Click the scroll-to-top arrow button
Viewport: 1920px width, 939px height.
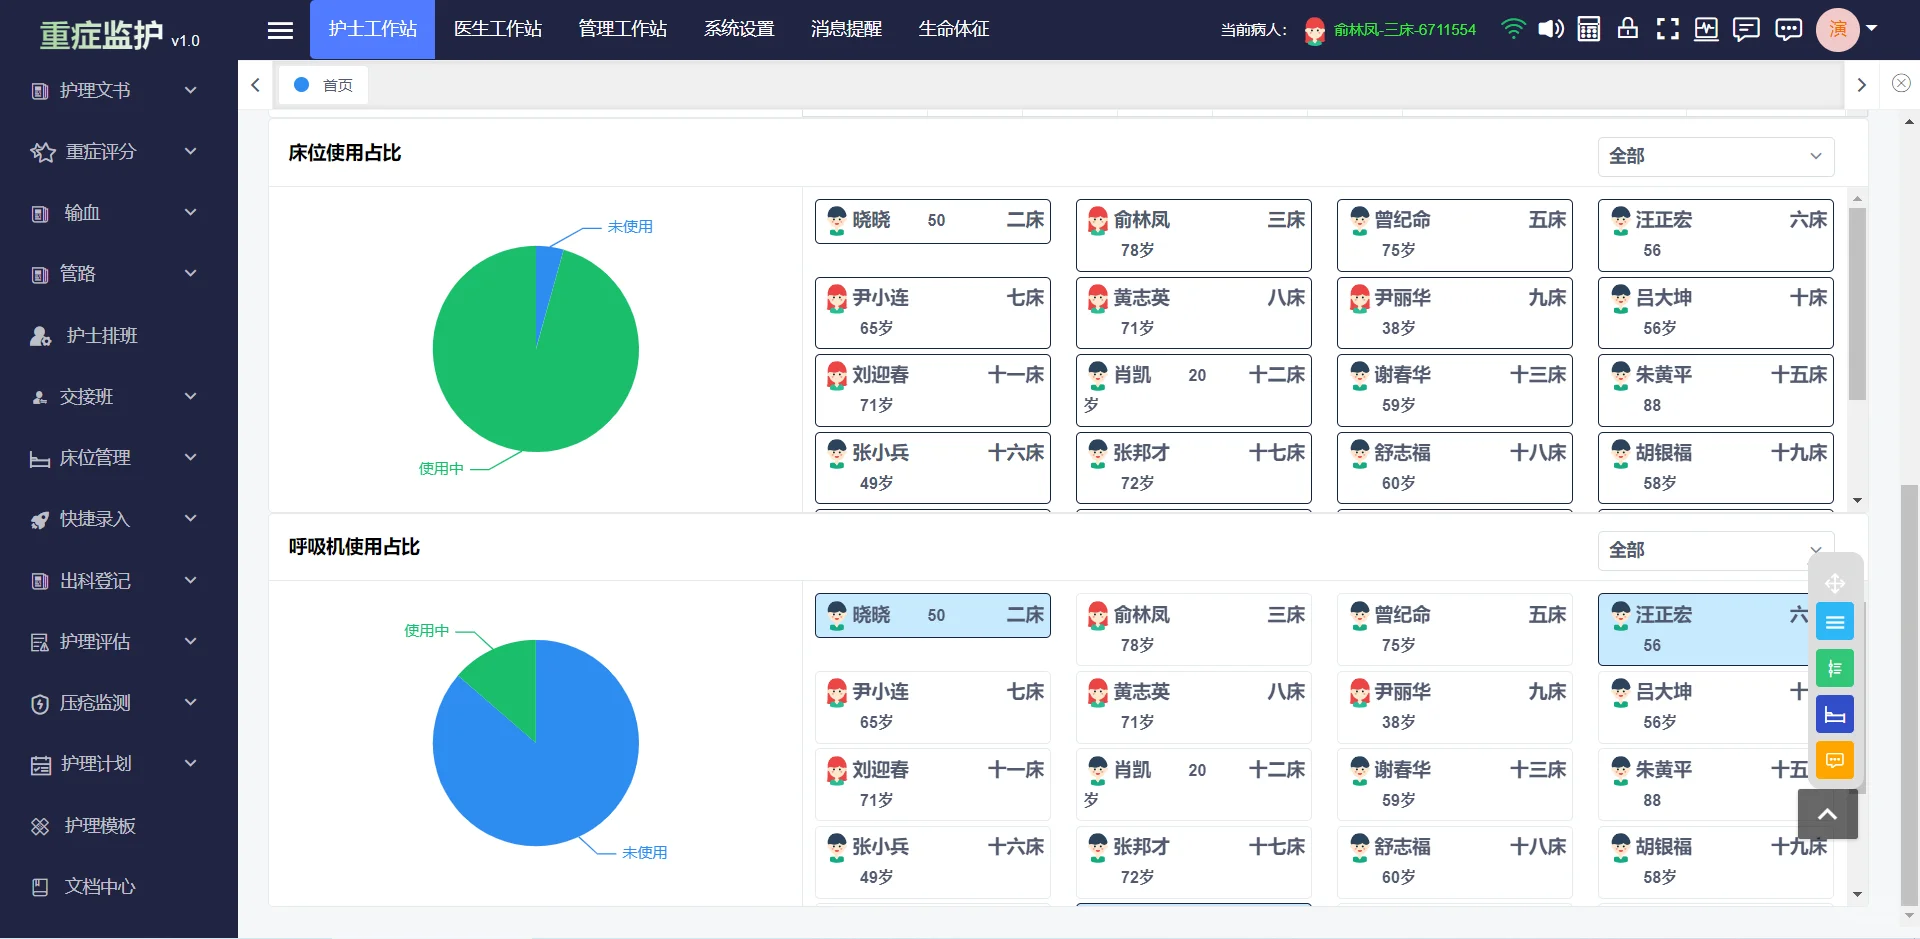pyautogui.click(x=1827, y=814)
